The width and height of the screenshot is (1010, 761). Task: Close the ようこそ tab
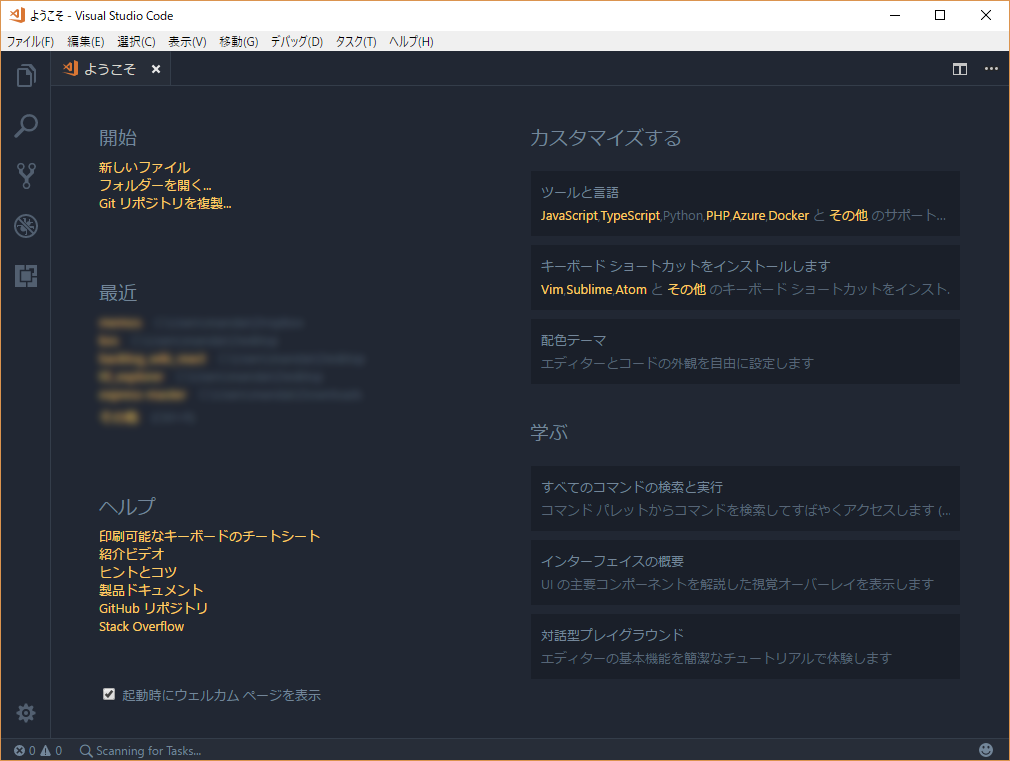(x=156, y=69)
